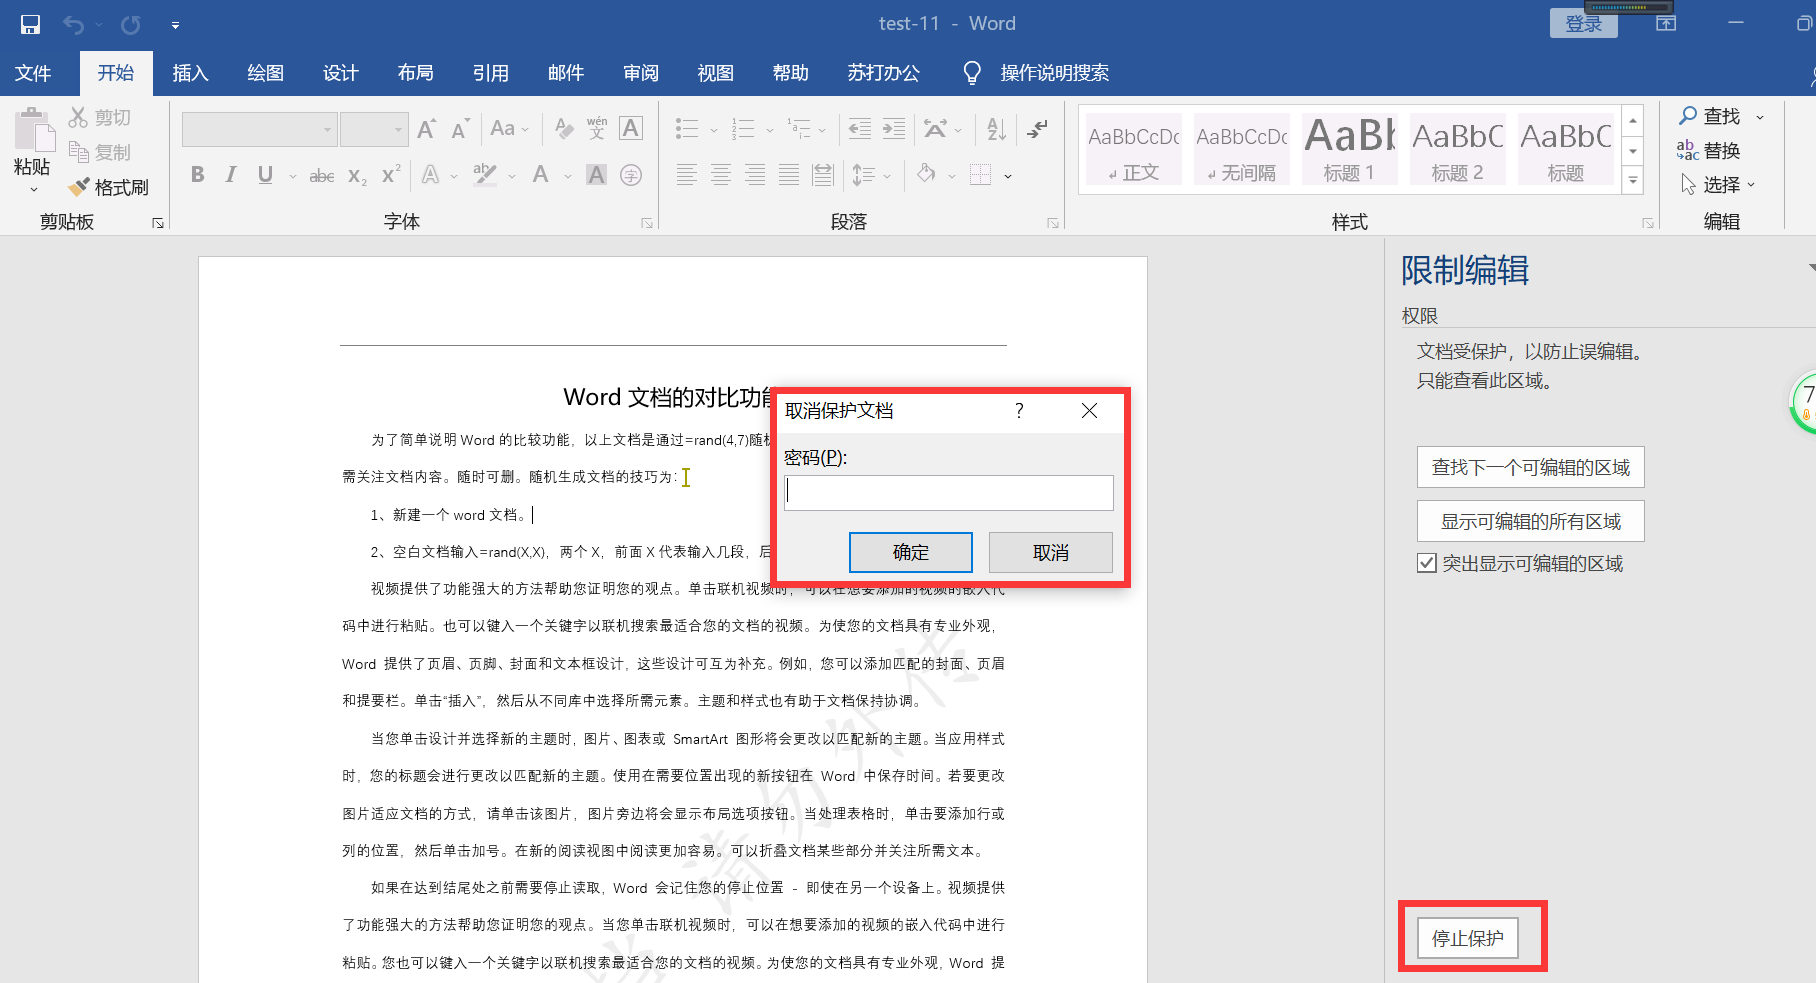Open the Find dropdown arrow
Screen dimensions: 1816x983
click(x=1760, y=117)
